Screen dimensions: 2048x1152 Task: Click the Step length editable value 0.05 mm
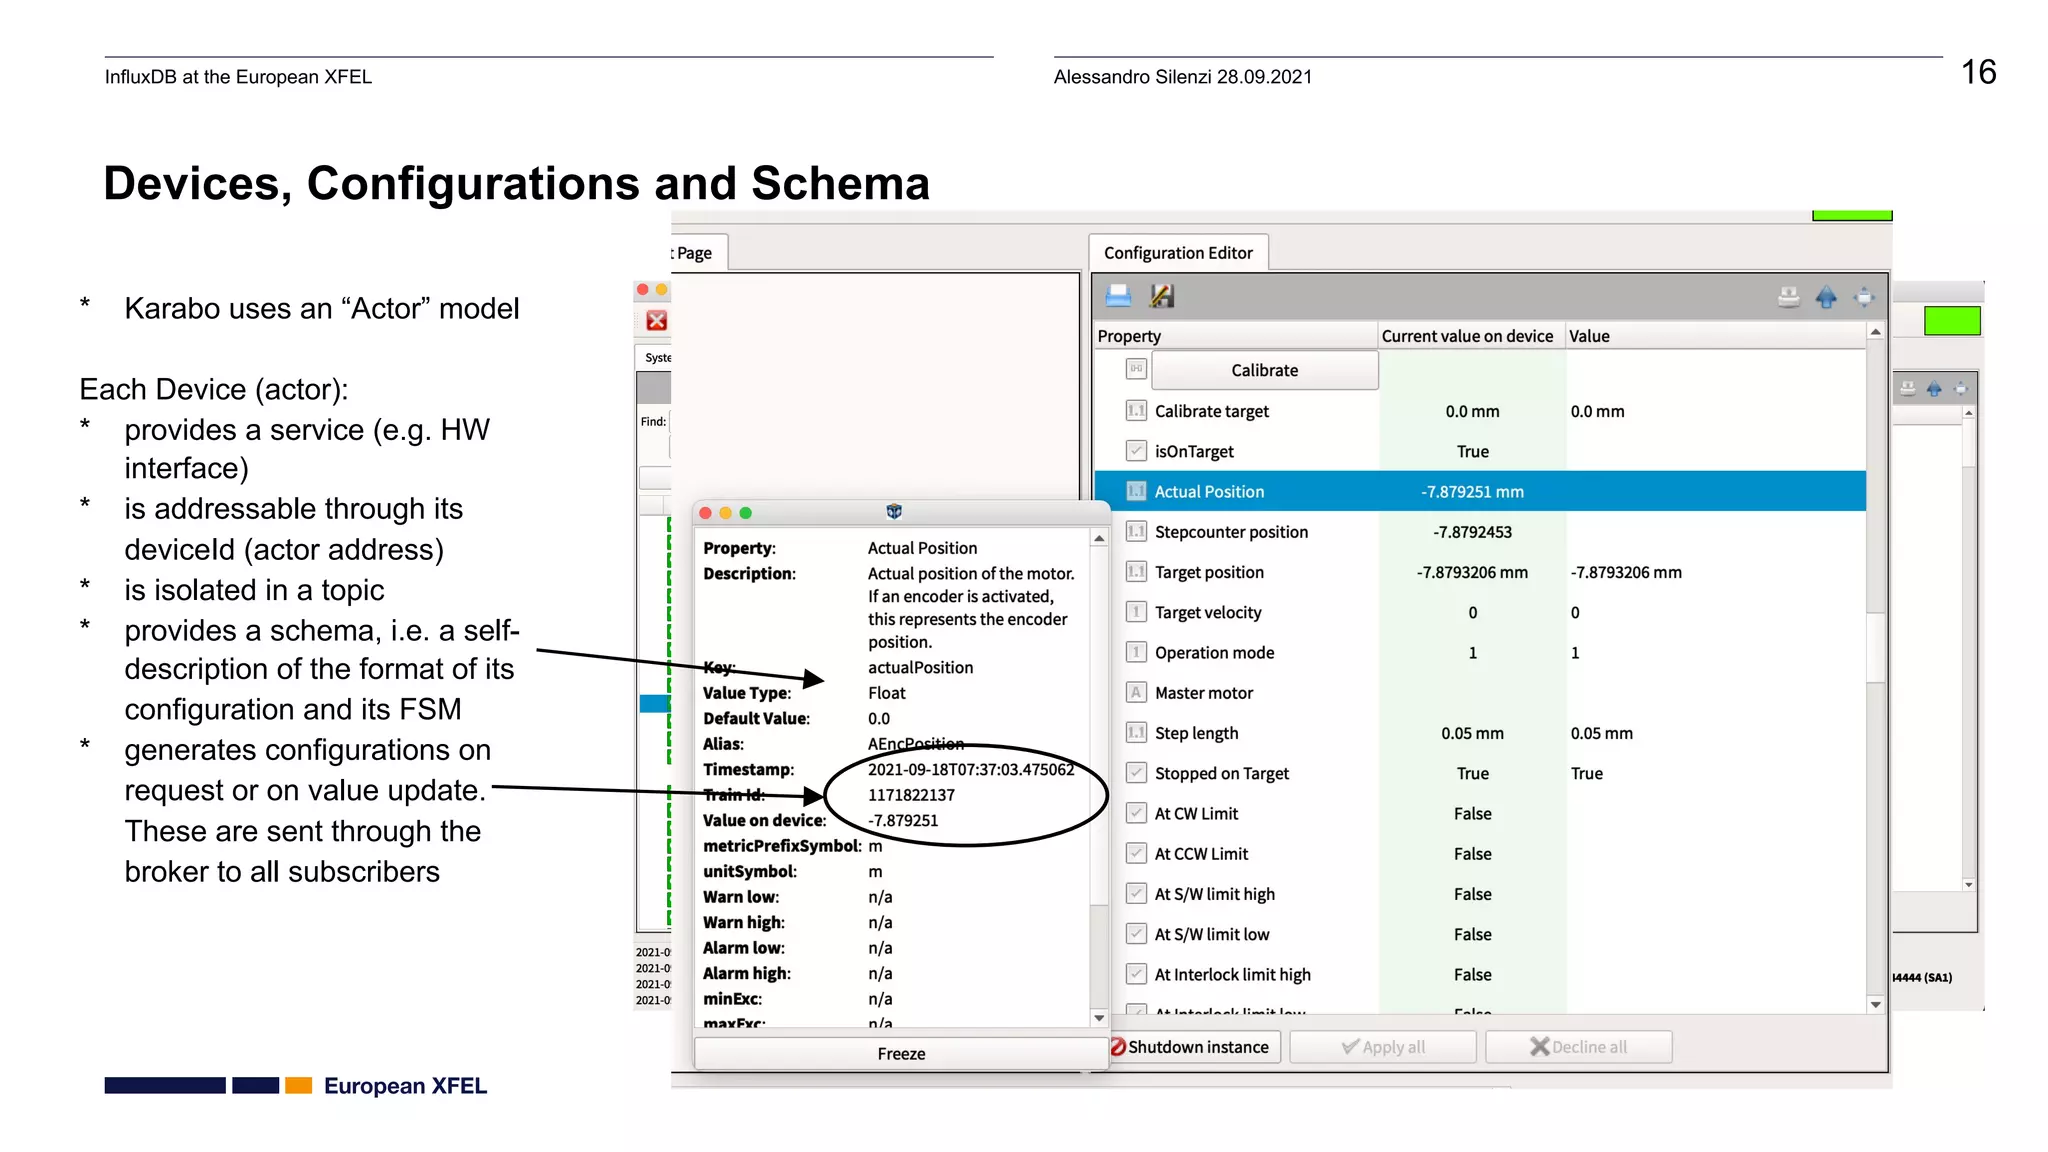[x=1602, y=733]
